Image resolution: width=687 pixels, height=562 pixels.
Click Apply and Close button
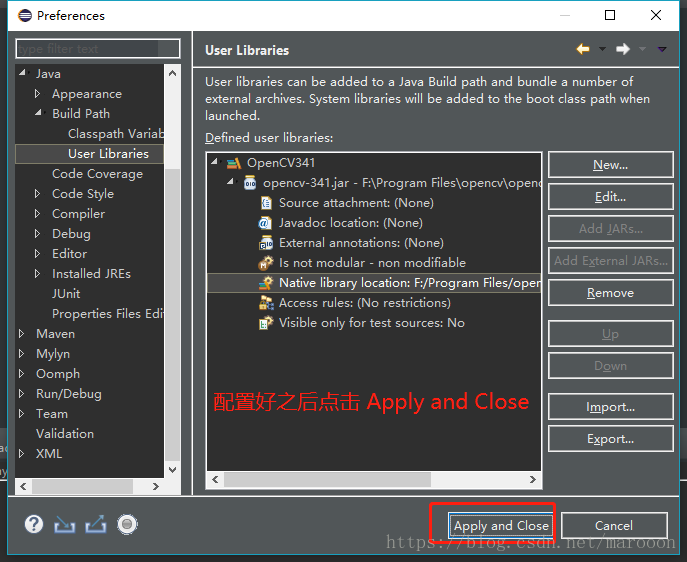501,525
